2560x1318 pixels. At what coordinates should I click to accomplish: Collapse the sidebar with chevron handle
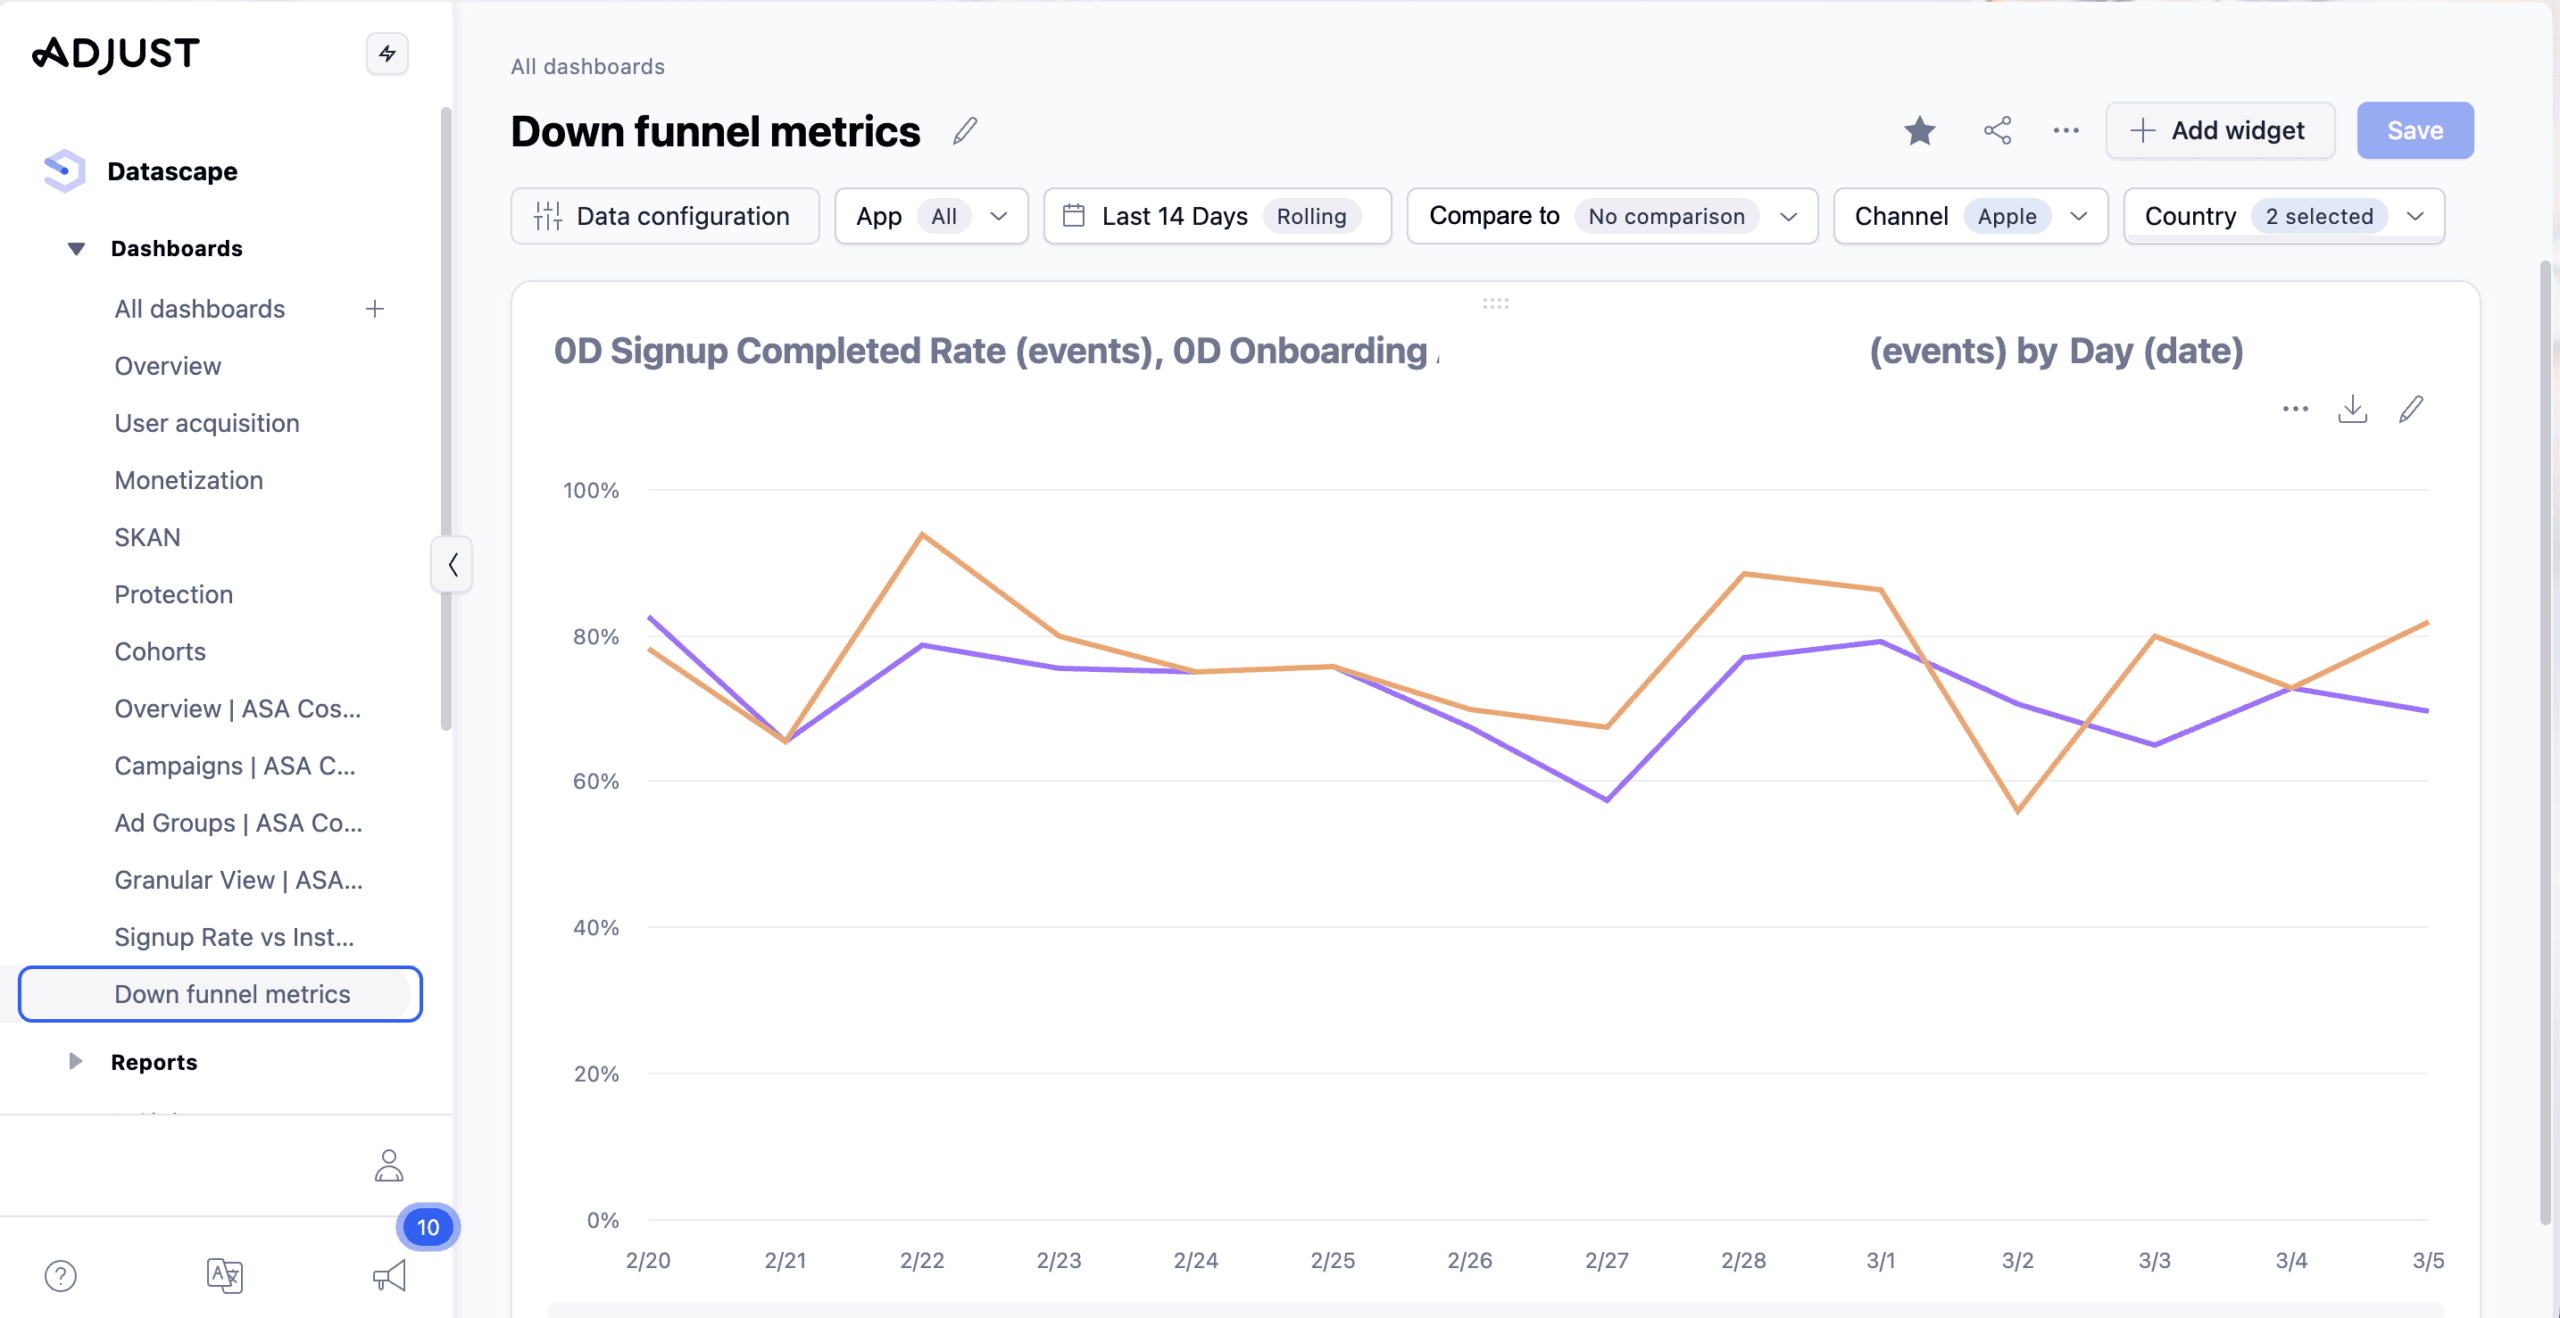pos(452,565)
